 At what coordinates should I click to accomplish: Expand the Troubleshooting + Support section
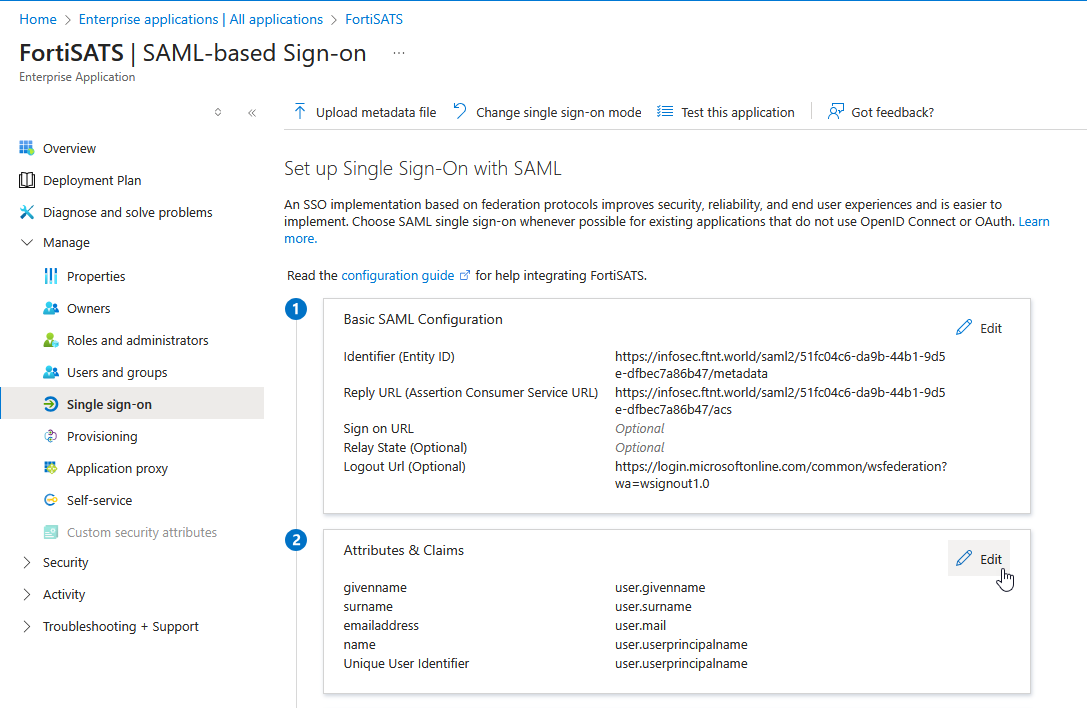click(x=27, y=626)
